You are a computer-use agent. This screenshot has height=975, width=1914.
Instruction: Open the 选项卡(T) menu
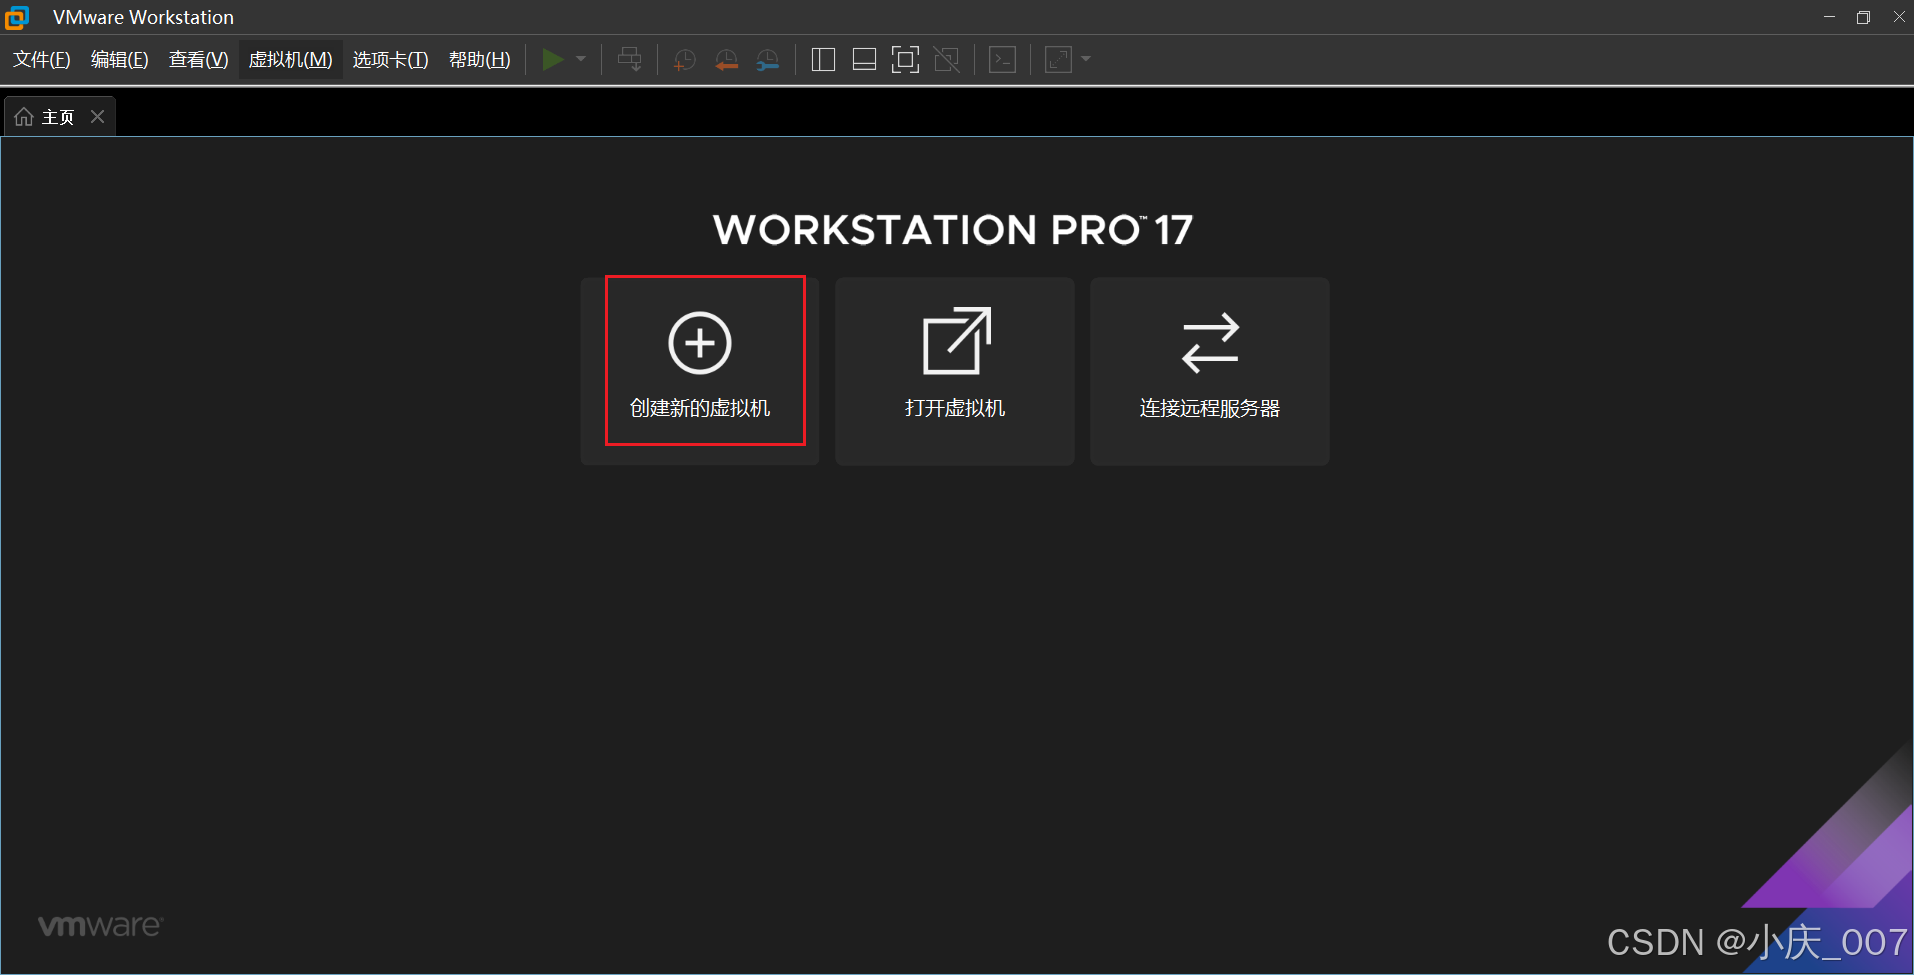pyautogui.click(x=391, y=60)
